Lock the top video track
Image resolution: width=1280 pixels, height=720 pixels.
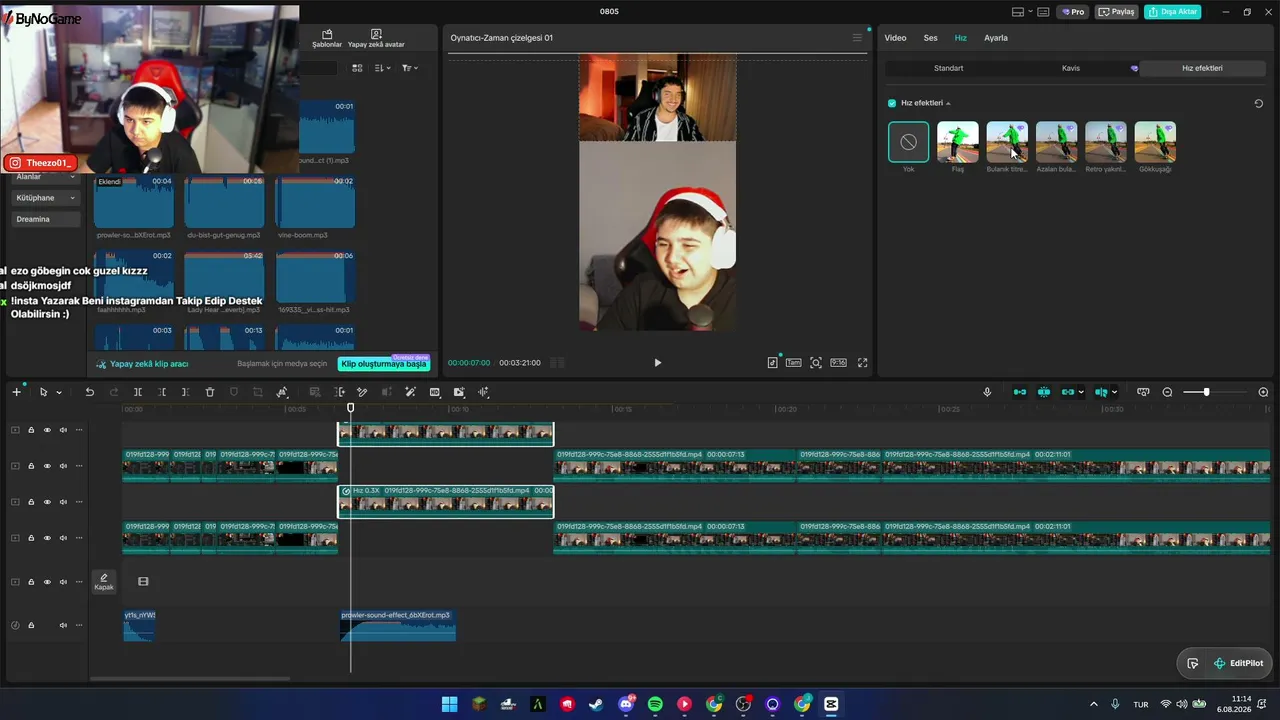coord(31,430)
